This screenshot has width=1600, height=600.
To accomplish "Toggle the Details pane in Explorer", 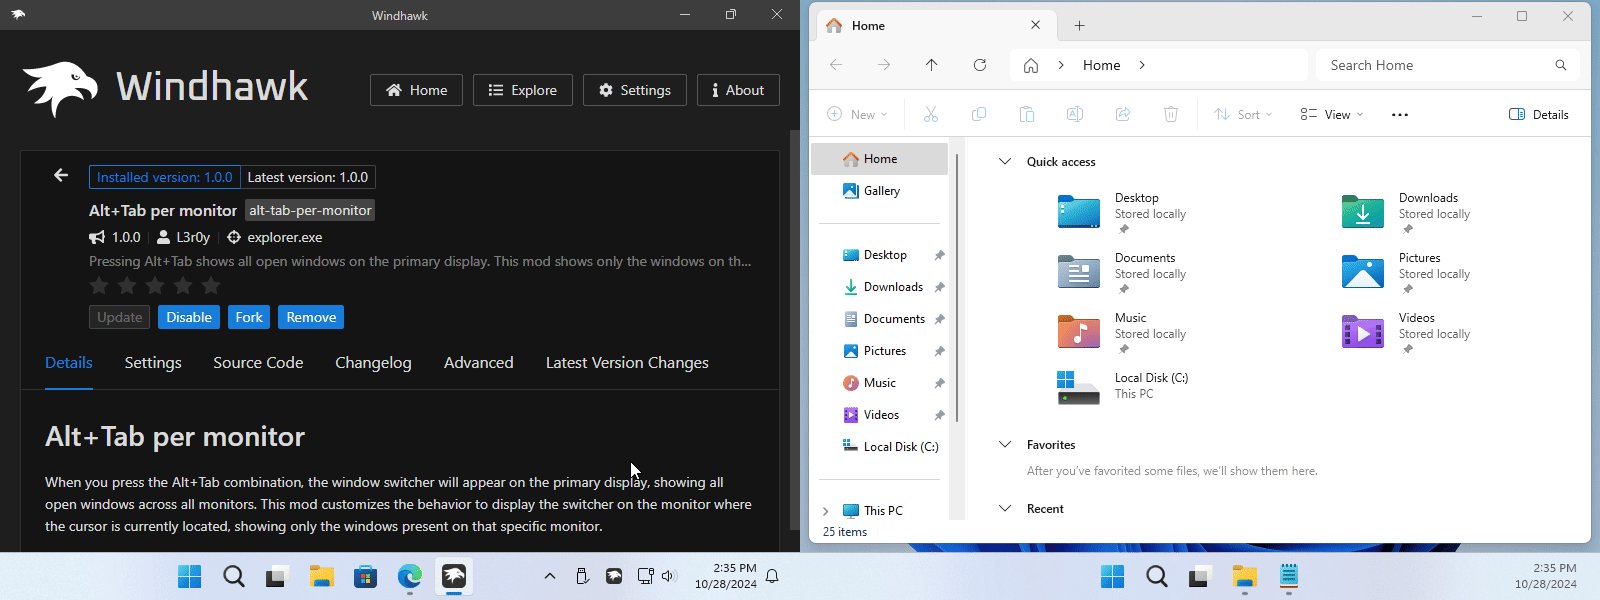I will 1538,115.
